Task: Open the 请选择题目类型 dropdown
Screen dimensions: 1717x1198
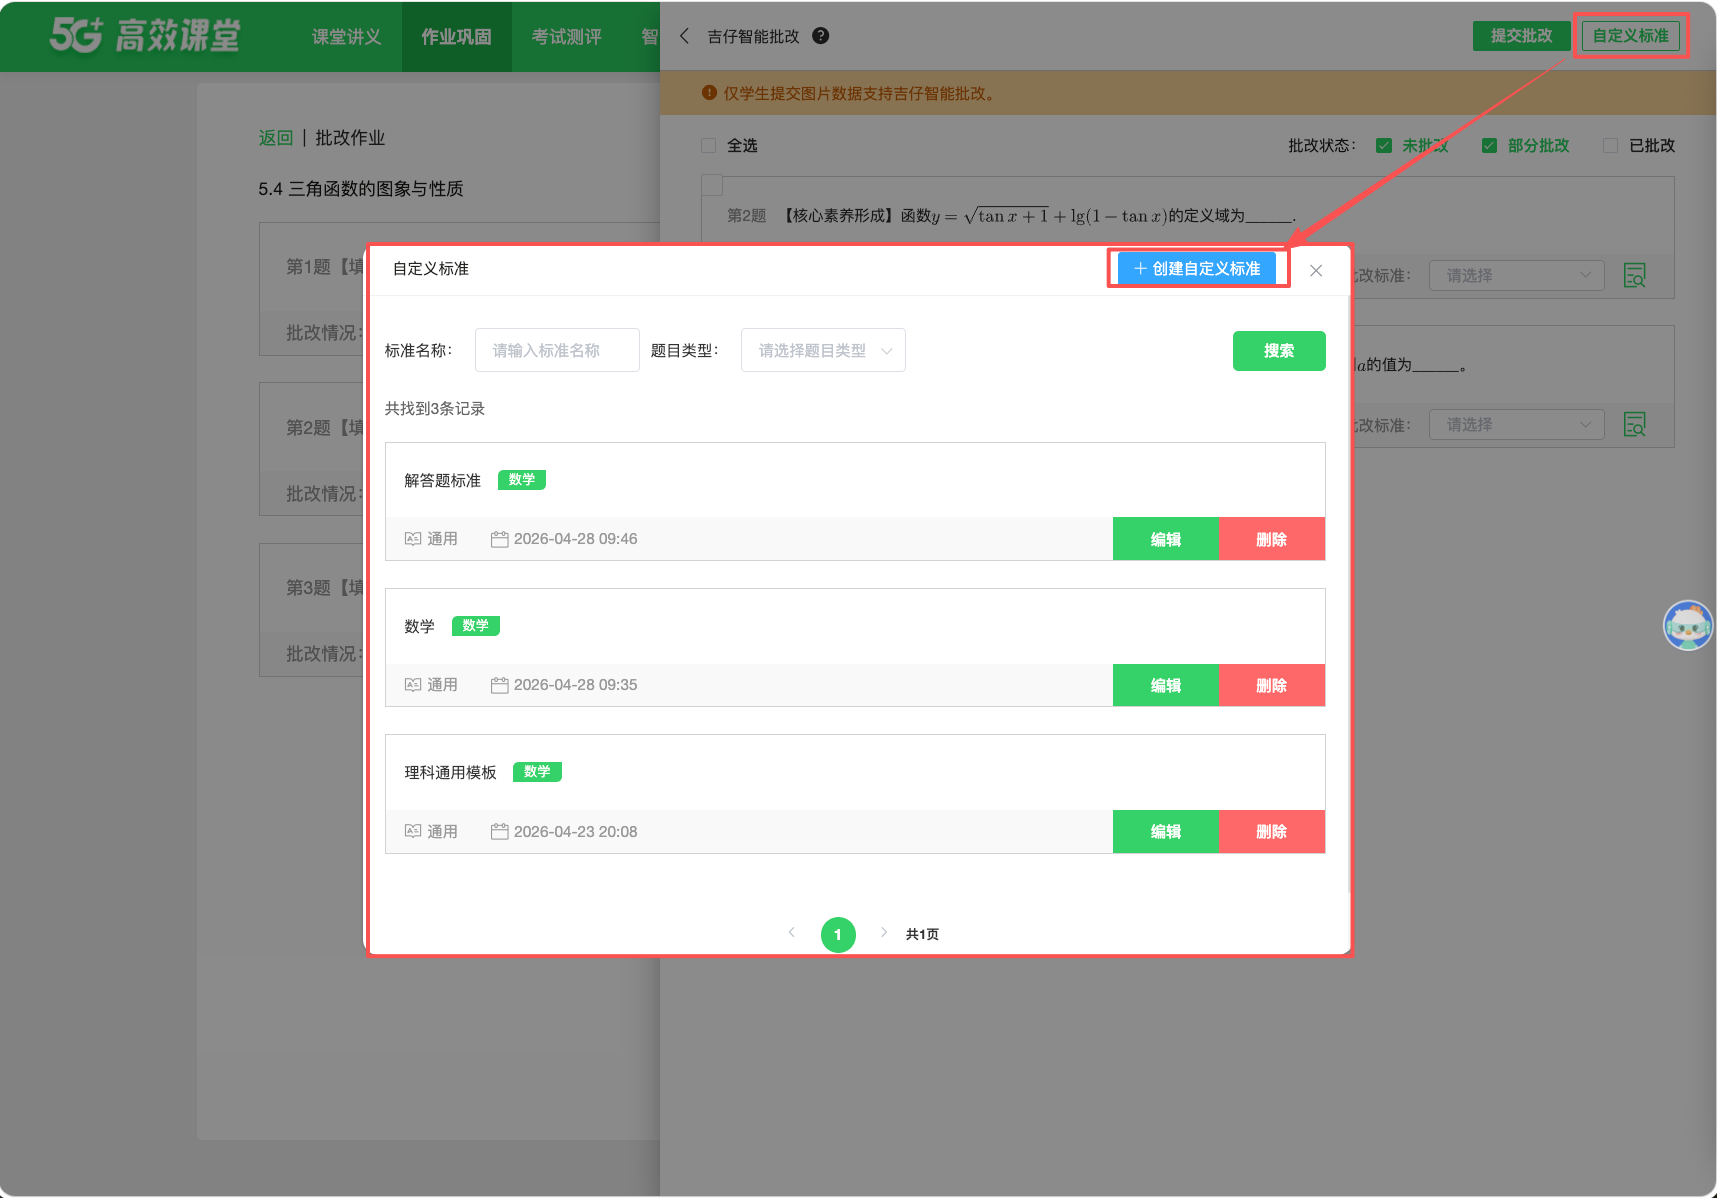Action: tap(823, 350)
